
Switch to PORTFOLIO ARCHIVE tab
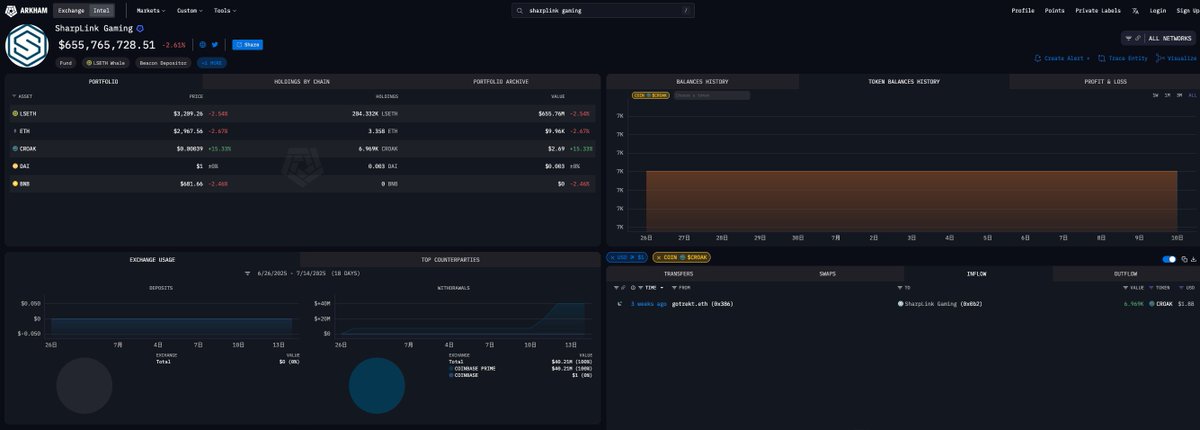500,81
